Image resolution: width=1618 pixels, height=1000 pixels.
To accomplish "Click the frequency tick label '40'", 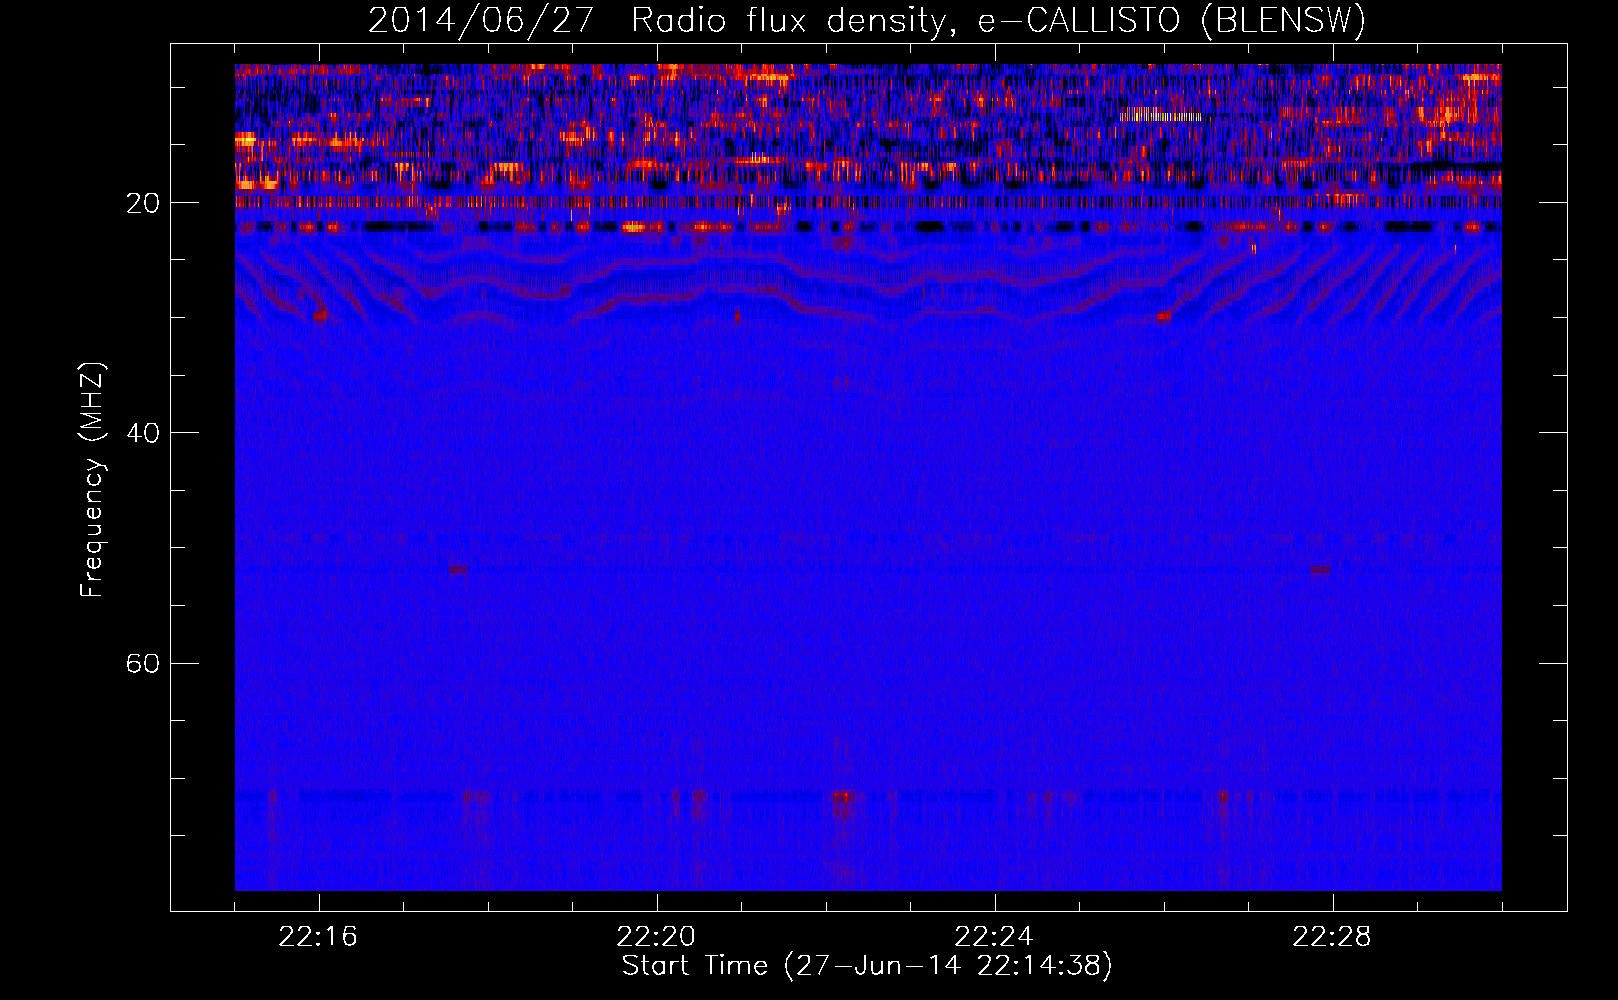I will click(142, 433).
